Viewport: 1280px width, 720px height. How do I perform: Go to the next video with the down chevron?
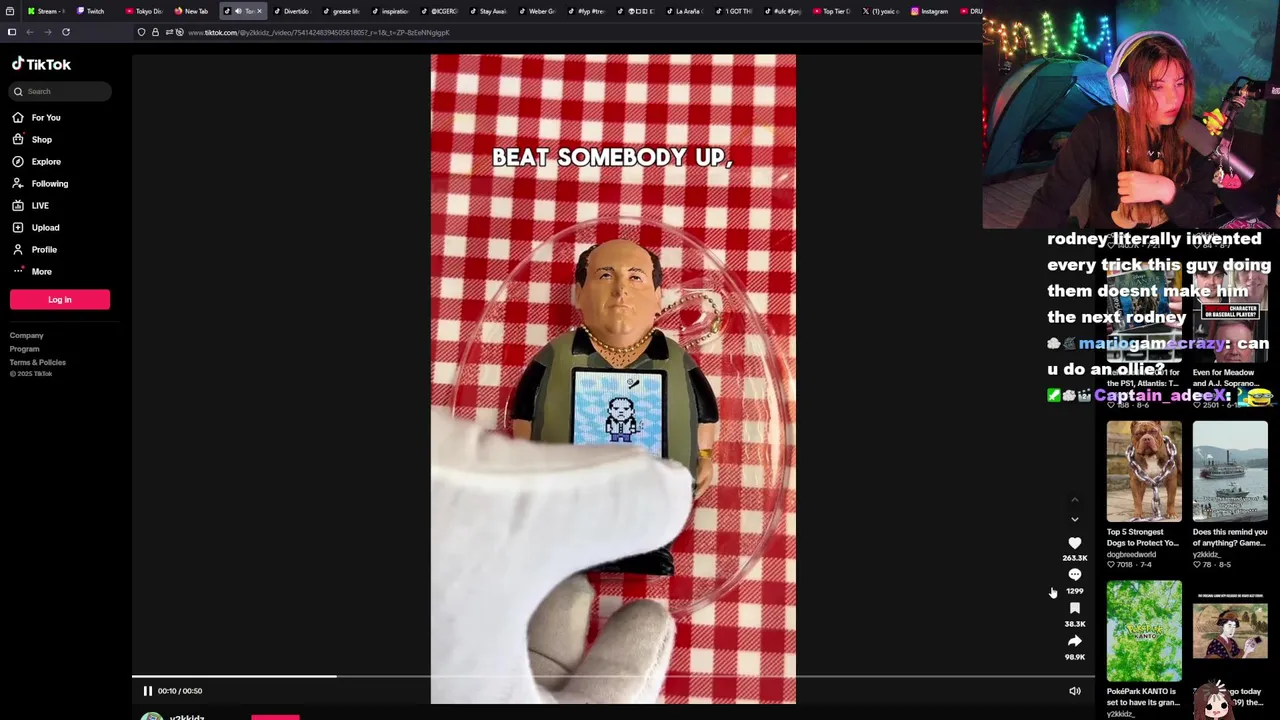(1075, 519)
